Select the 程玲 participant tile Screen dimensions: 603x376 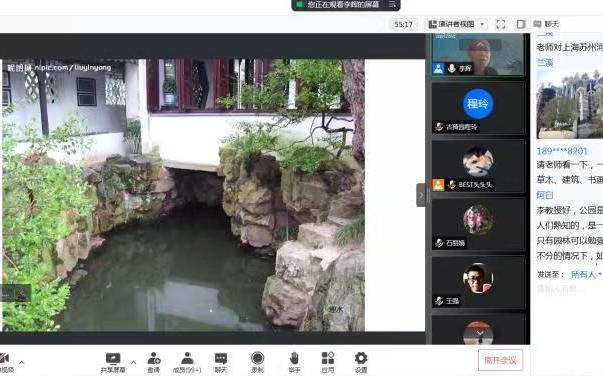coord(478,108)
